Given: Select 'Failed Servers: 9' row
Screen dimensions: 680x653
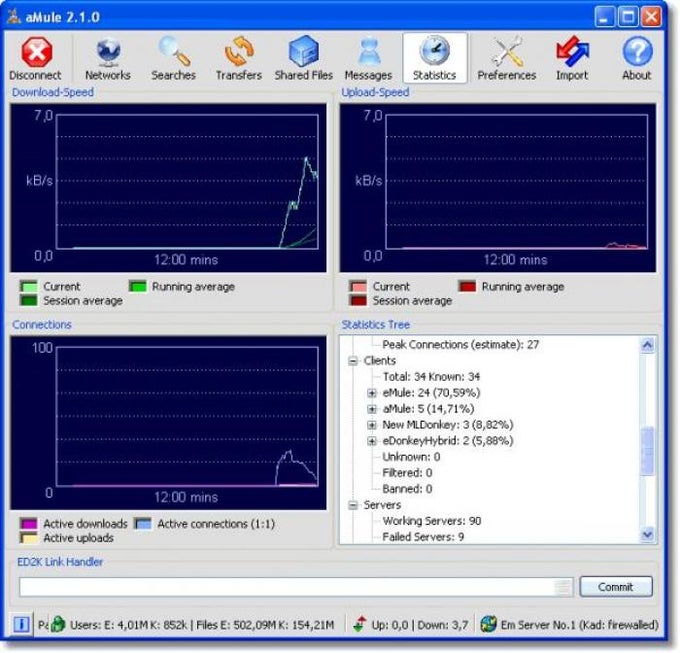Looking at the screenshot, I should 423,537.
